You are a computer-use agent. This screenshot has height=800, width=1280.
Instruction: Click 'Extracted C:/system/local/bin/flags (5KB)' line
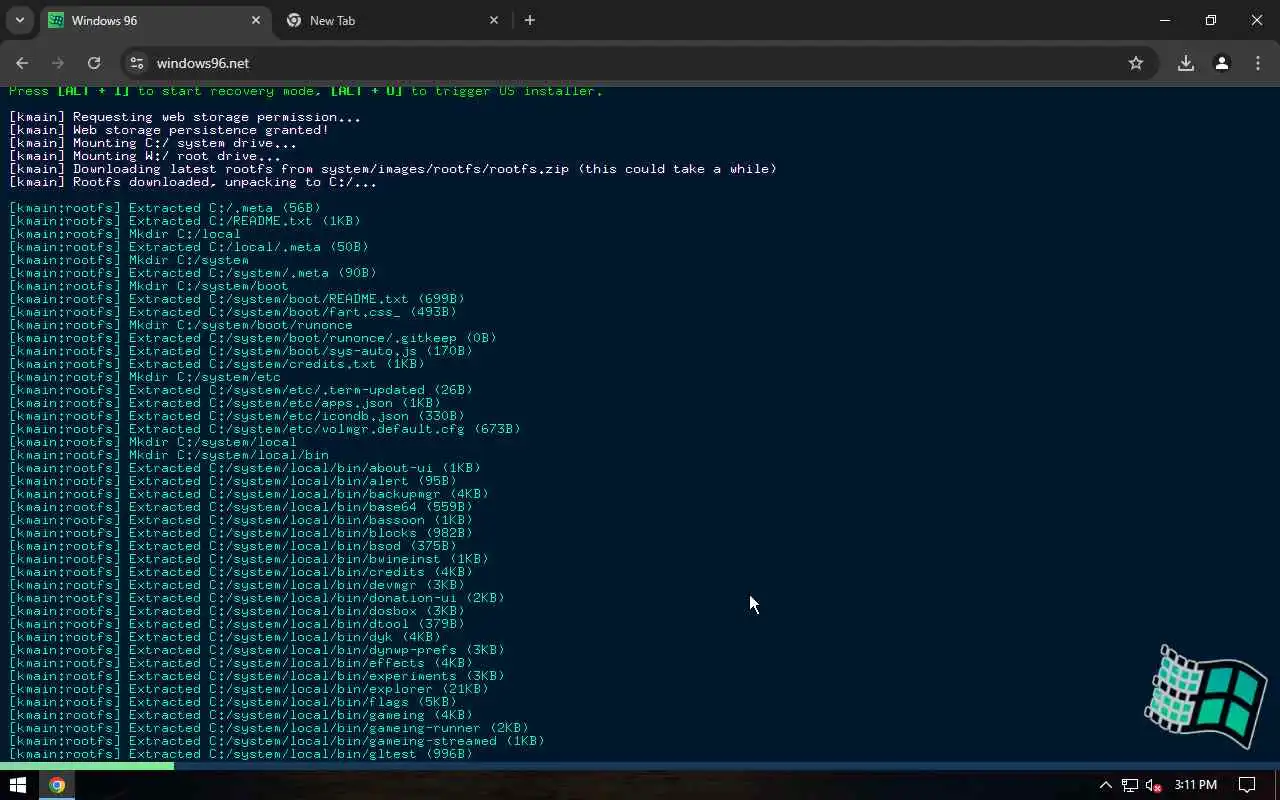[233, 702]
